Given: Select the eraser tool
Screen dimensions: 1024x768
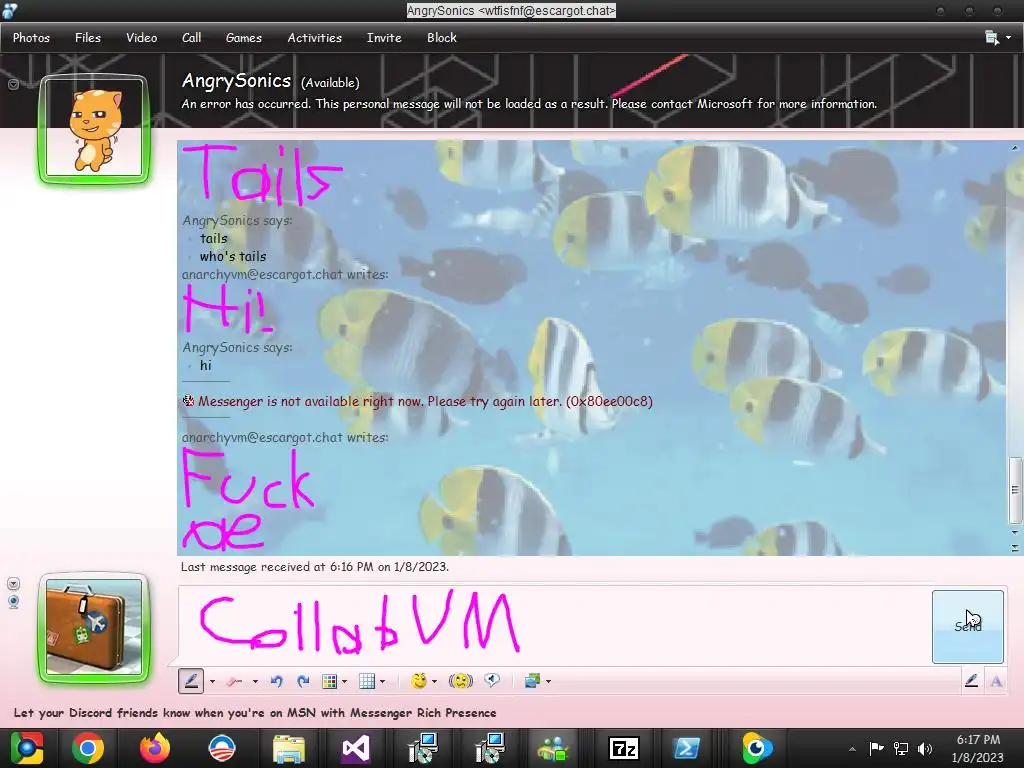Looking at the screenshot, I should click(235, 681).
